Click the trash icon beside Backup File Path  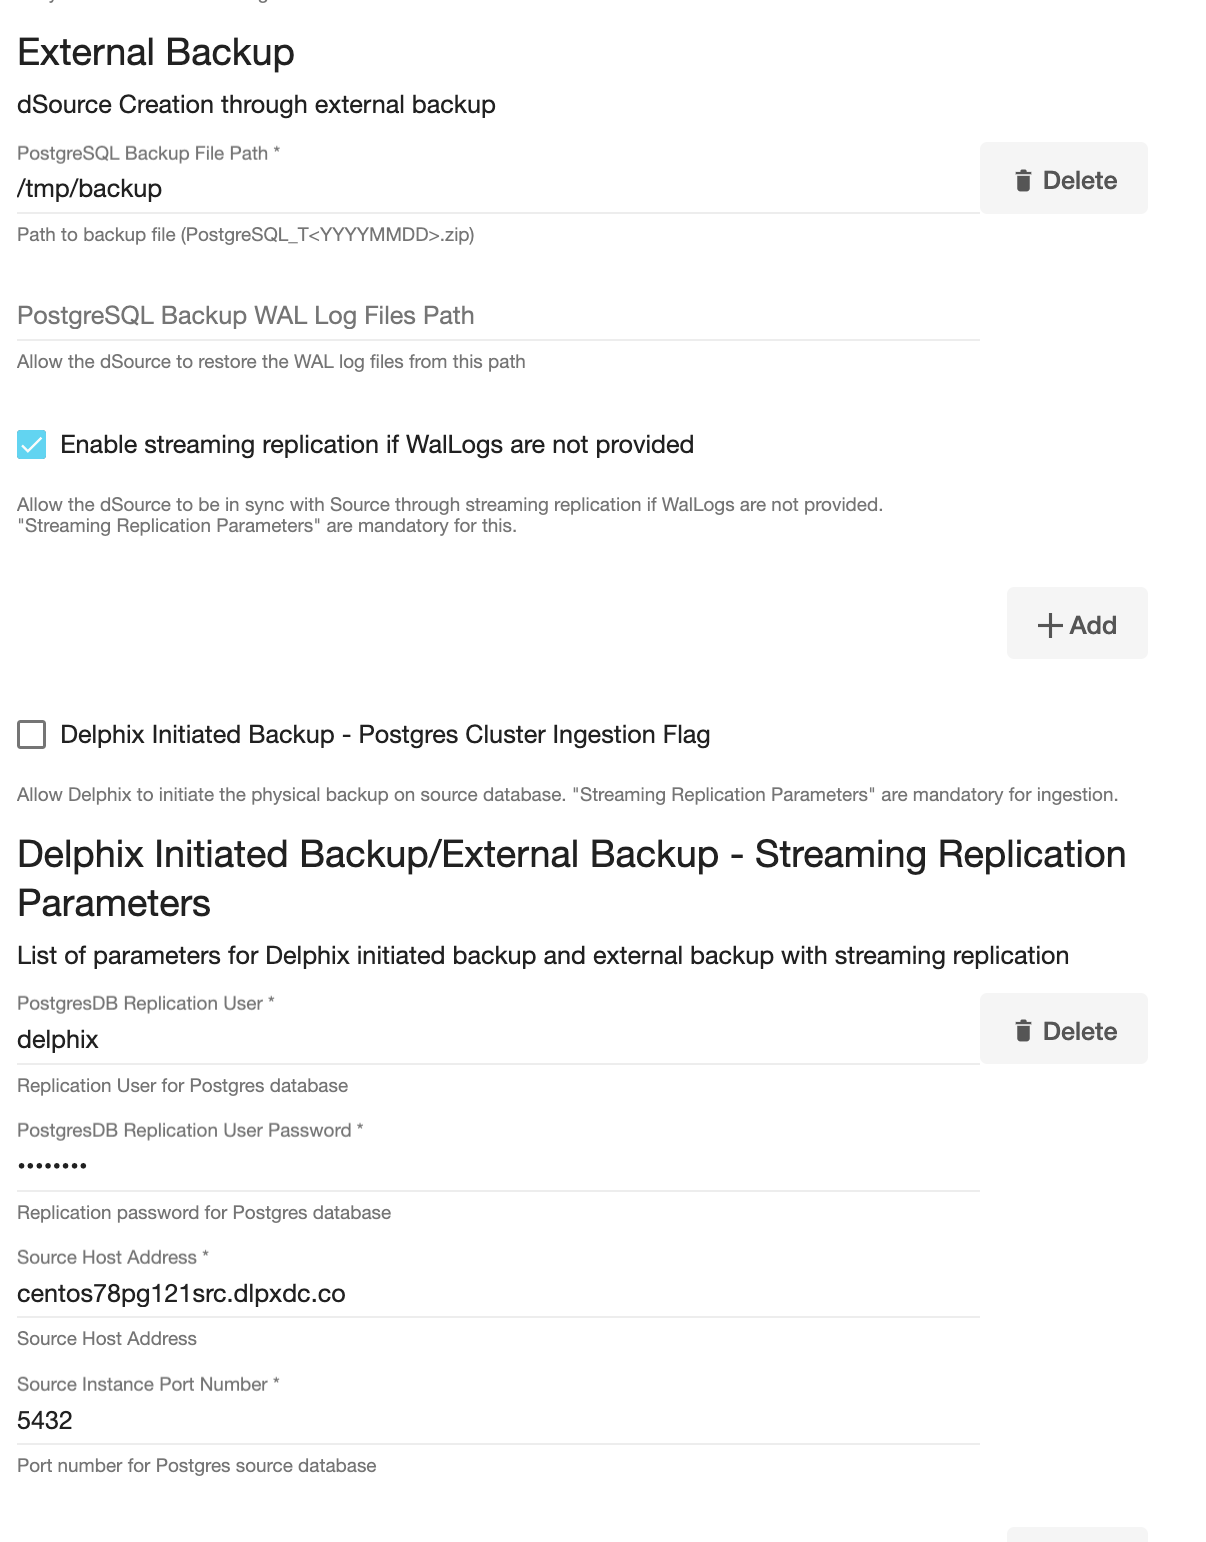pos(1023,180)
